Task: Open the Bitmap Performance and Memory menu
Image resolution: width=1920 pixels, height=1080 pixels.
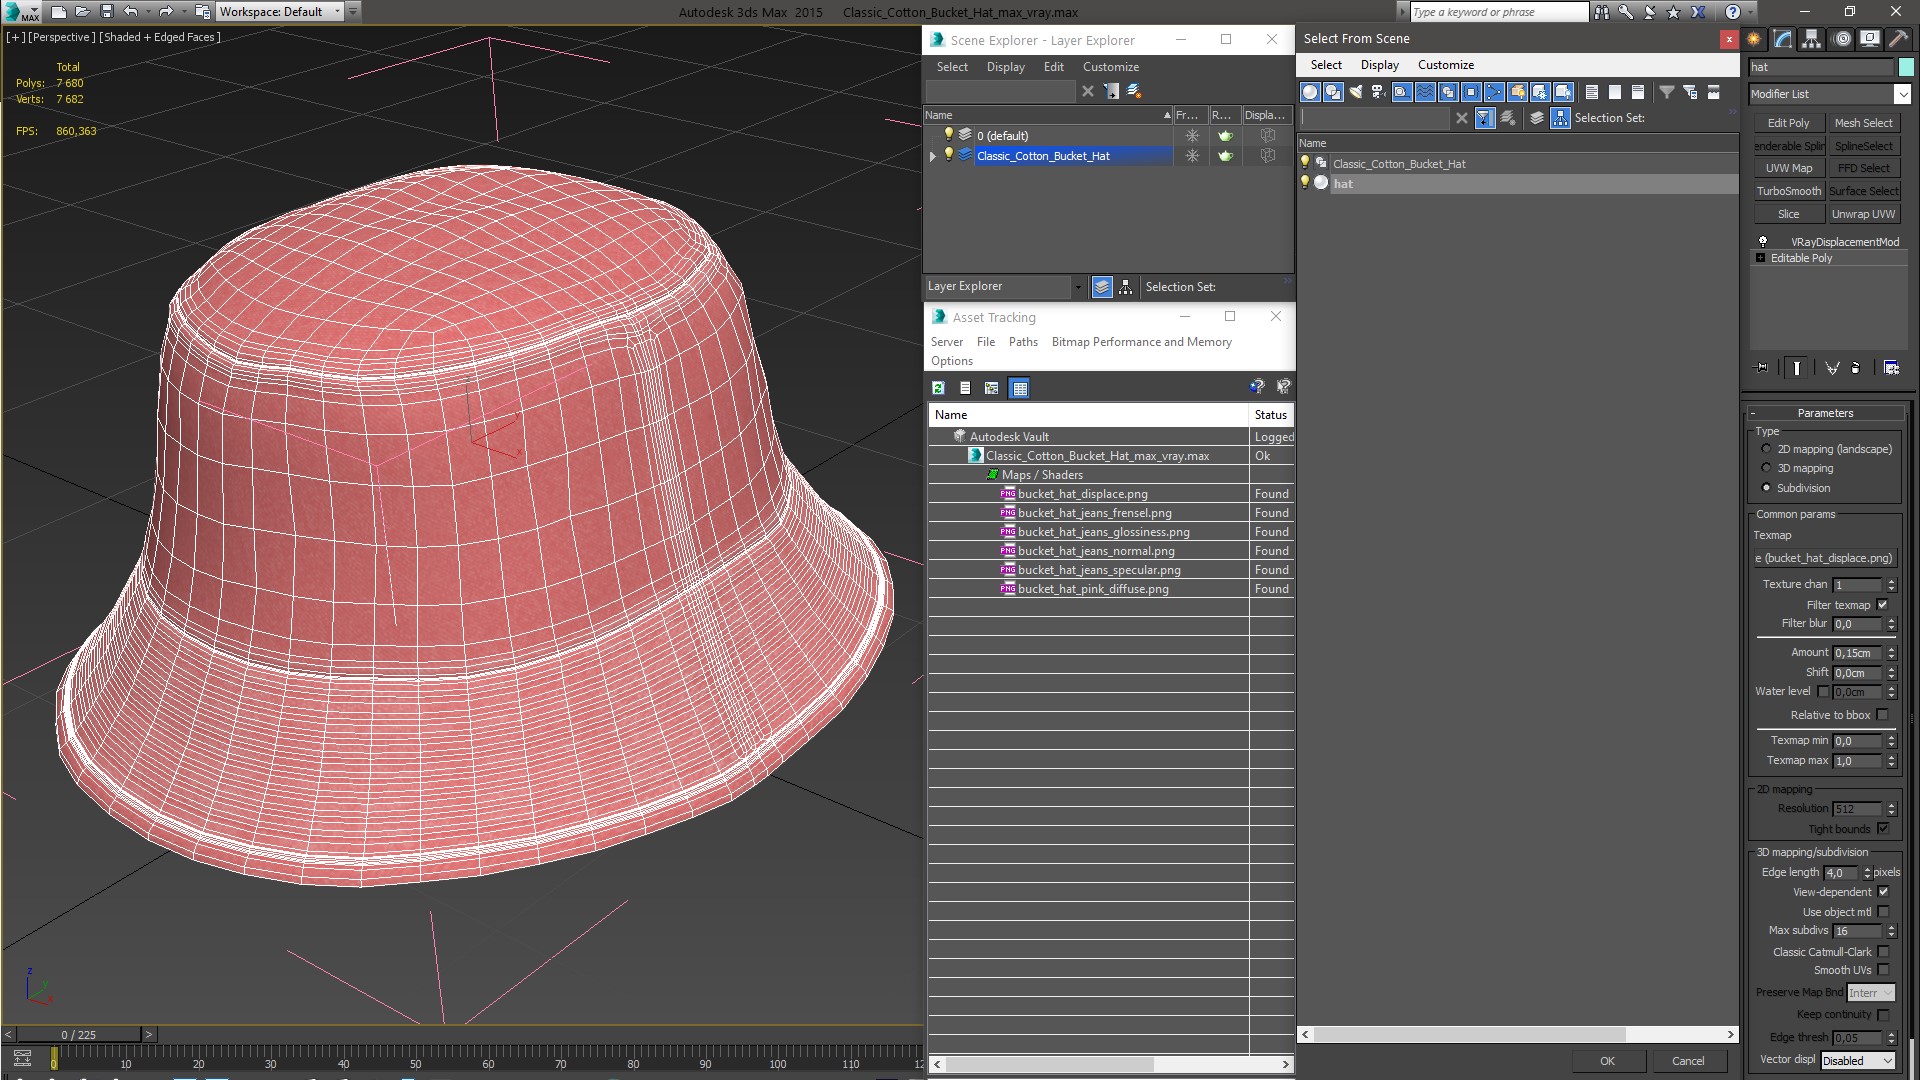Action: click(x=1141, y=342)
